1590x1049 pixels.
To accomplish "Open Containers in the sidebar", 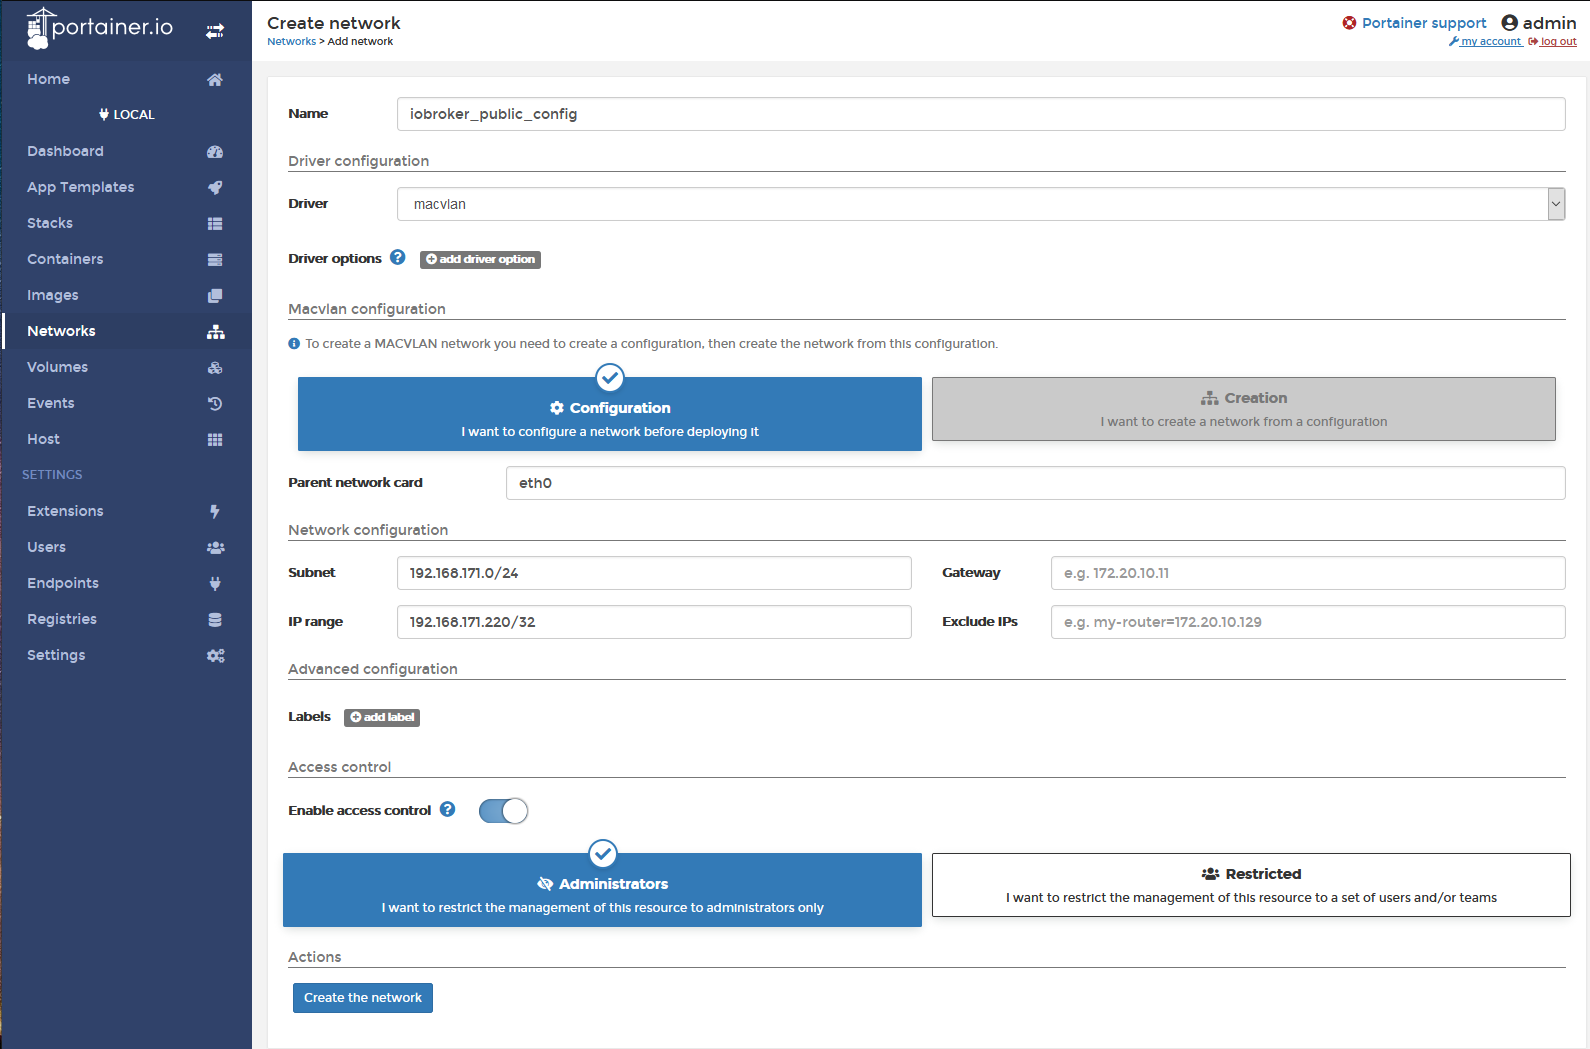I will point(65,259).
